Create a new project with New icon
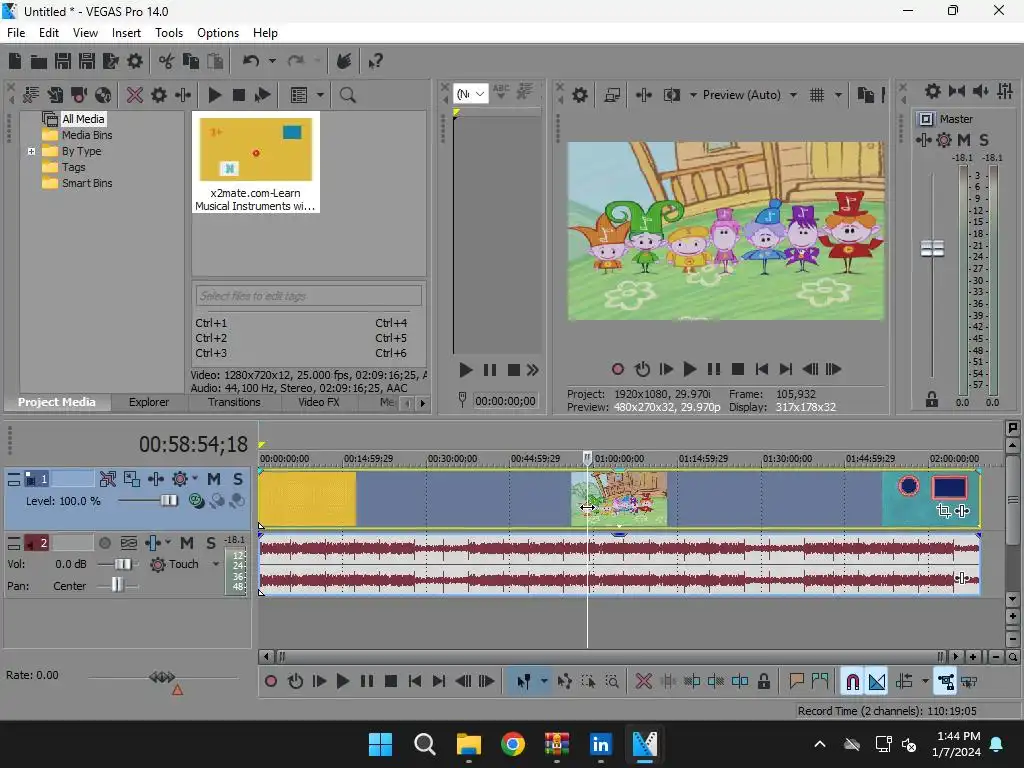 14,61
